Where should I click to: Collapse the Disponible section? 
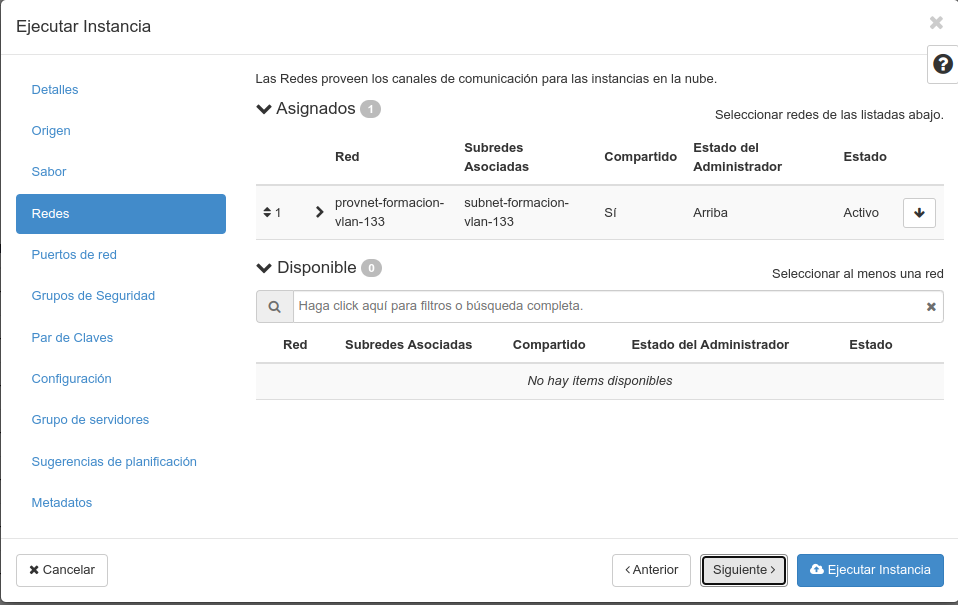(263, 267)
